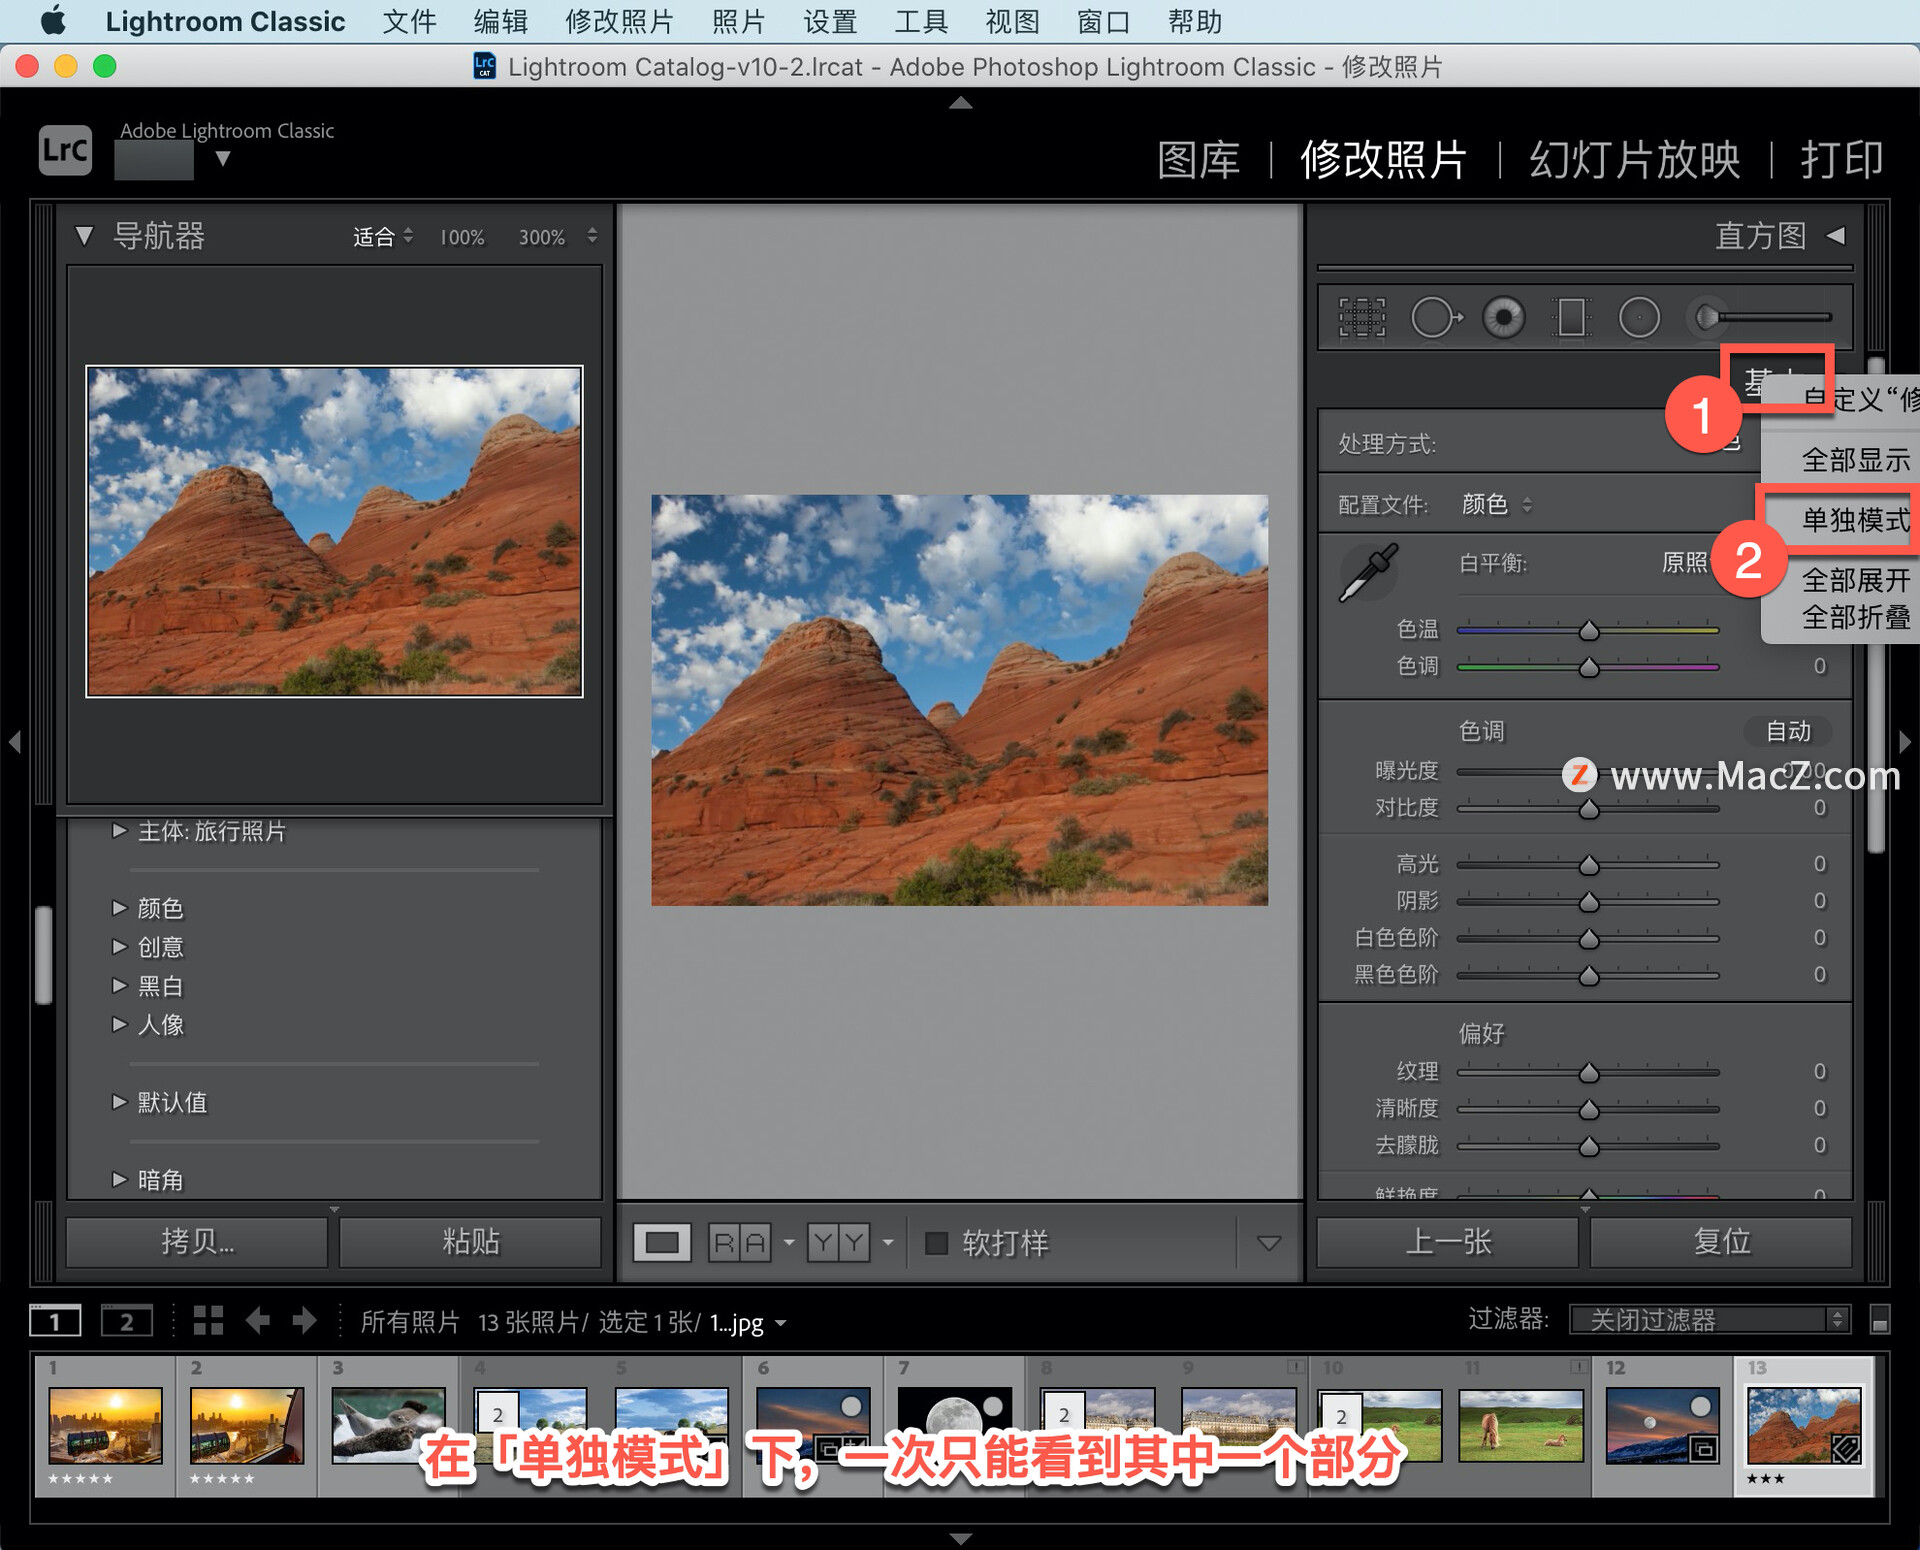The image size is (1920, 1550).
Task: Activate the Red Eye Correction tool
Action: [1503, 318]
